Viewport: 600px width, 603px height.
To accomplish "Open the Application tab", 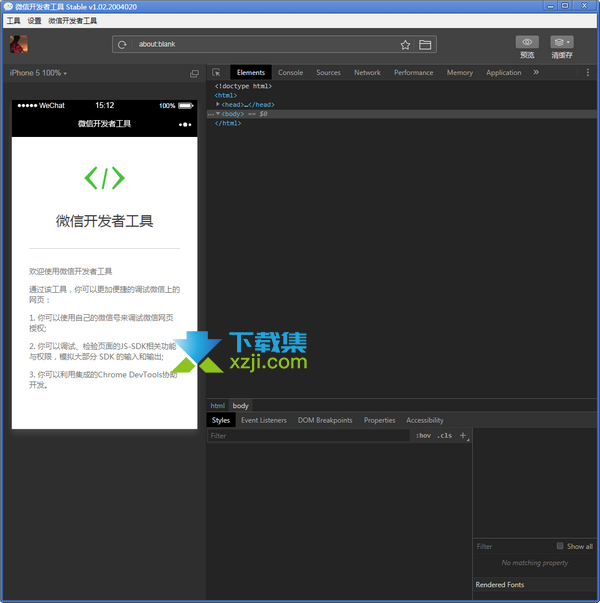I will [x=503, y=72].
